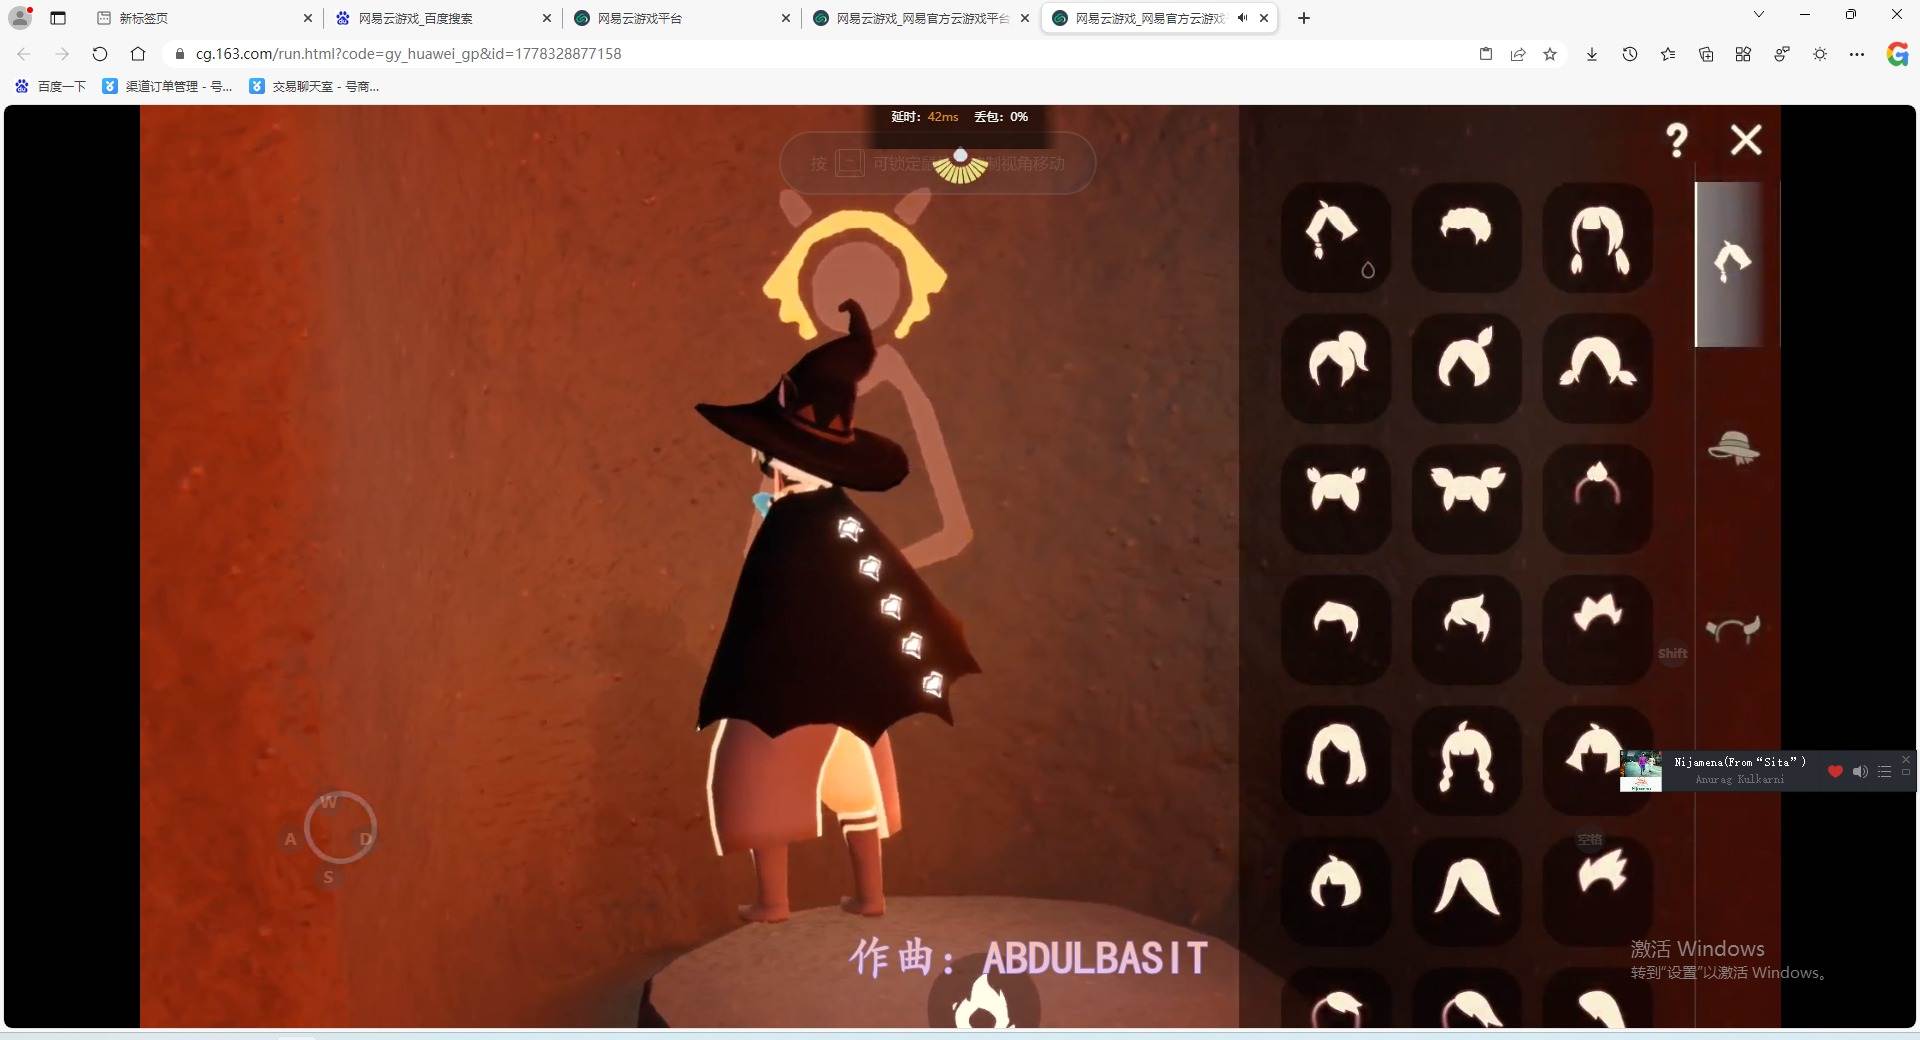This screenshot has width=1920, height=1040.
Task: Pick the jagged side-swept spiky hairstyle
Action: (x=1597, y=891)
